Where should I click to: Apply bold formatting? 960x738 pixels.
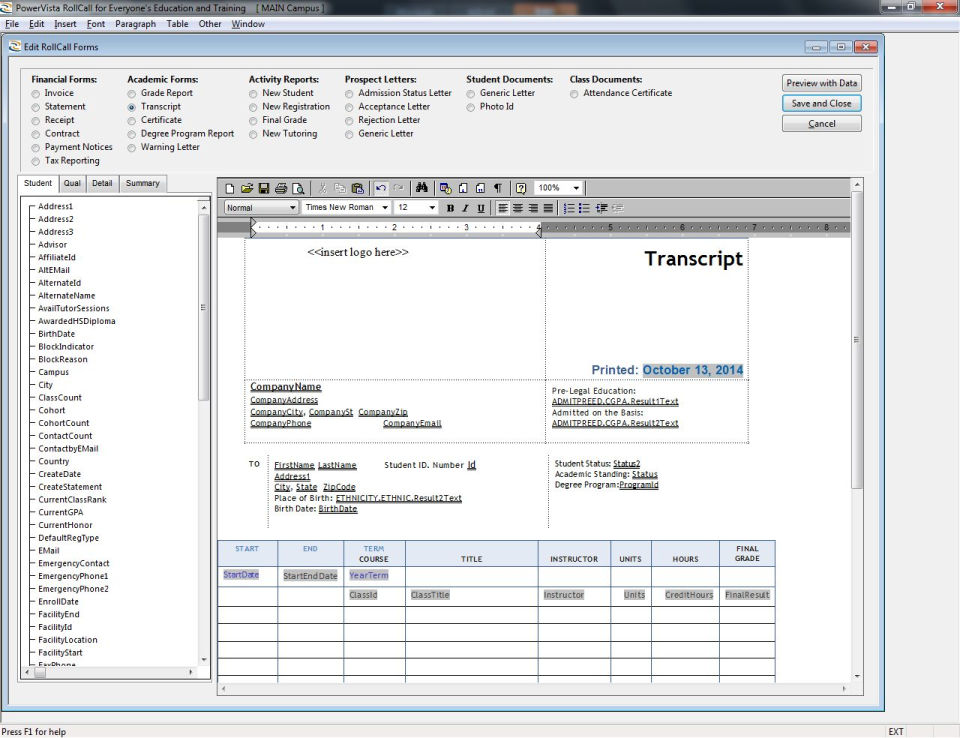click(x=451, y=208)
